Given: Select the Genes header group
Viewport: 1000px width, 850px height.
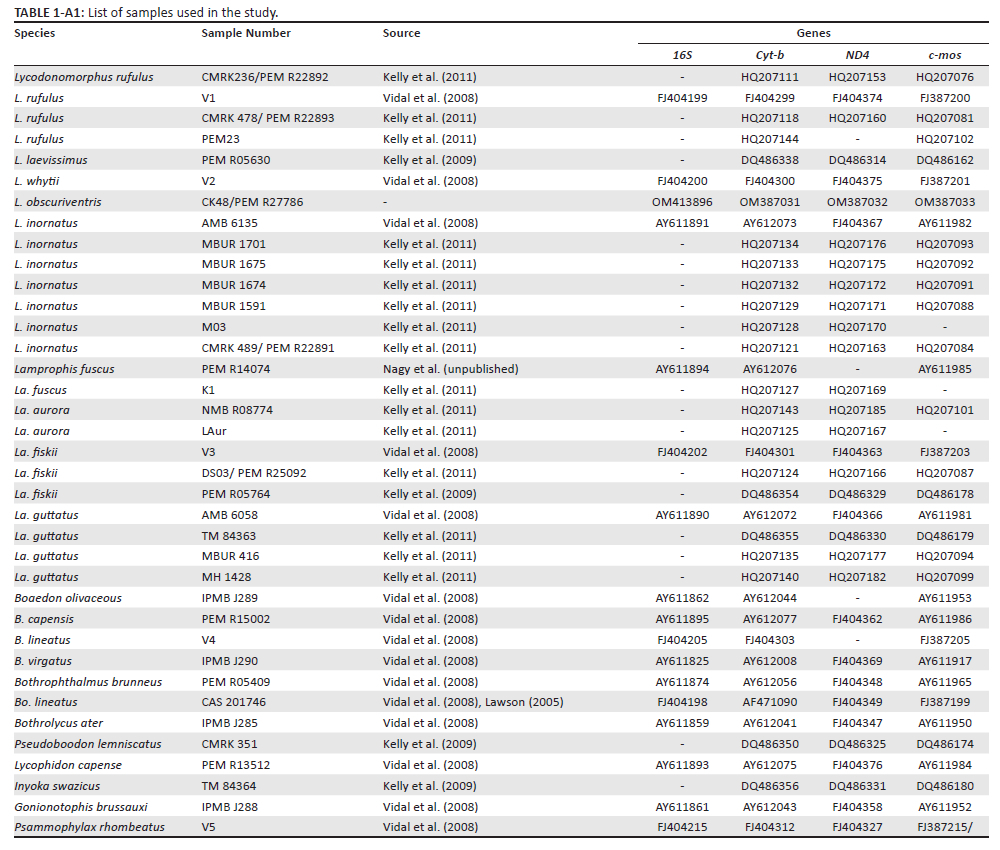Looking at the screenshot, I should click(813, 33).
